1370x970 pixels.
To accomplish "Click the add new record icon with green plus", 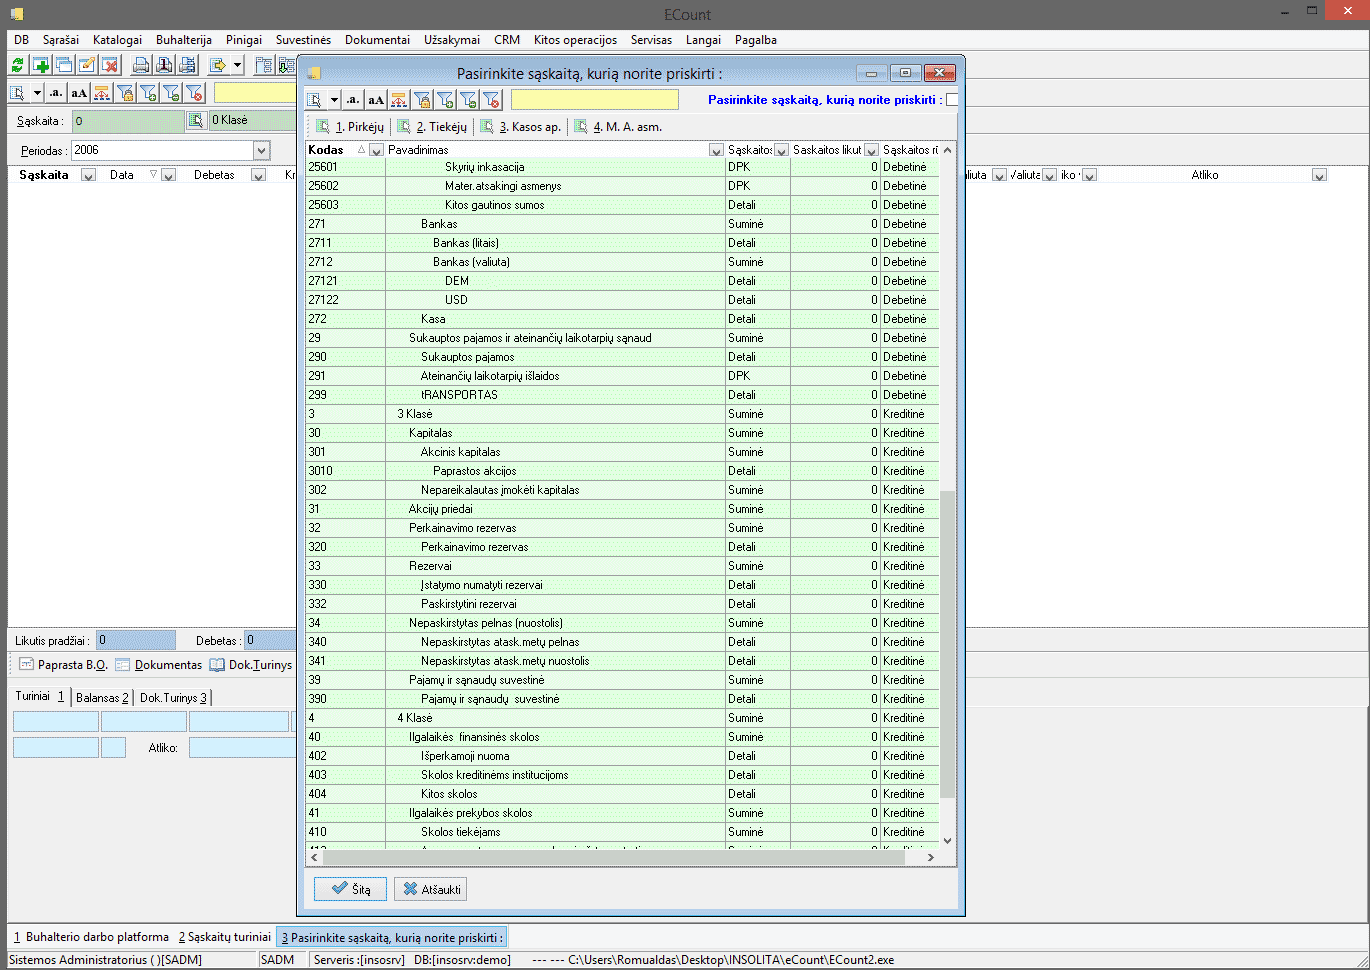I will click(41, 65).
